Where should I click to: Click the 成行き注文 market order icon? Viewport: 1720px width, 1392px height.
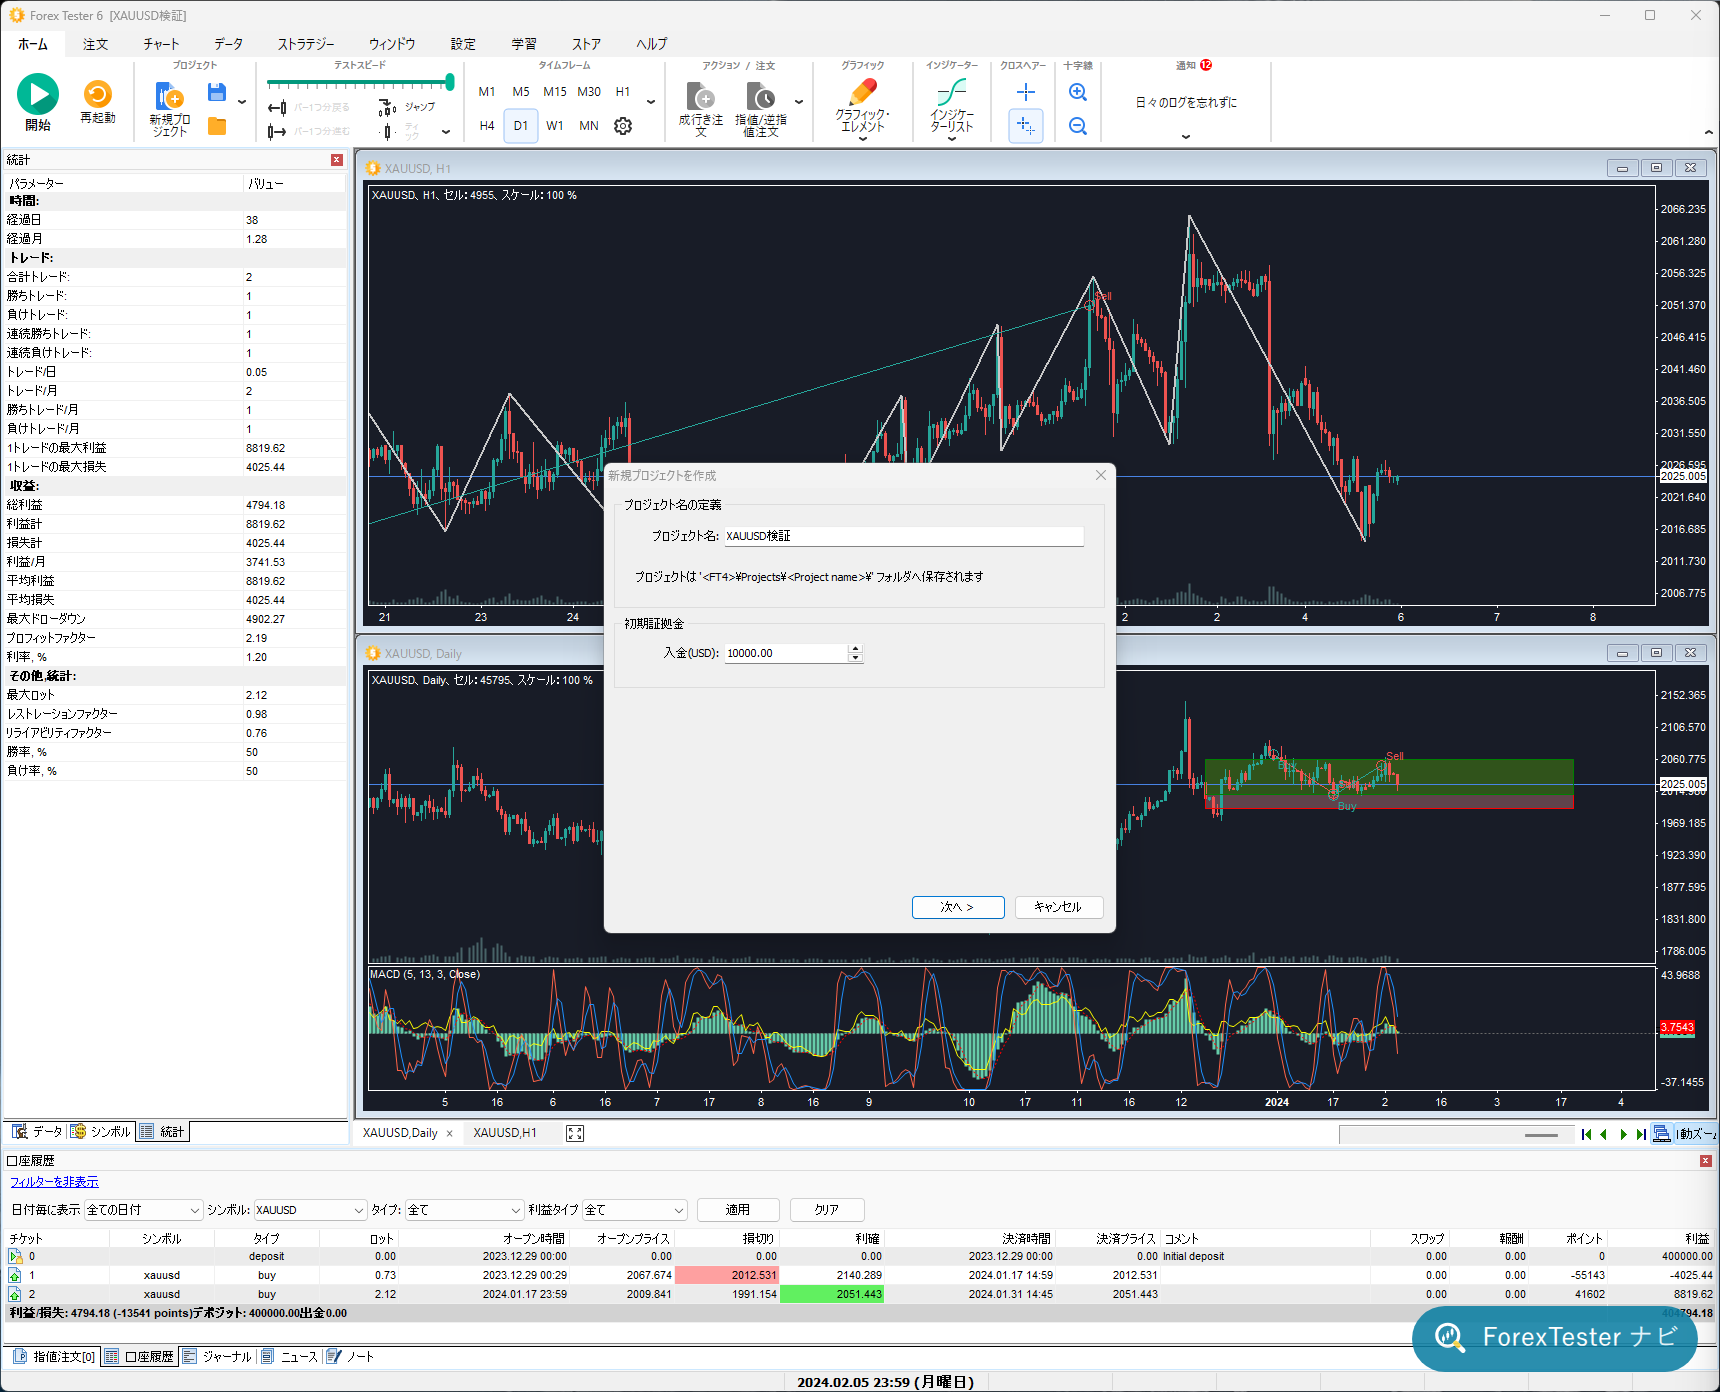701,96
